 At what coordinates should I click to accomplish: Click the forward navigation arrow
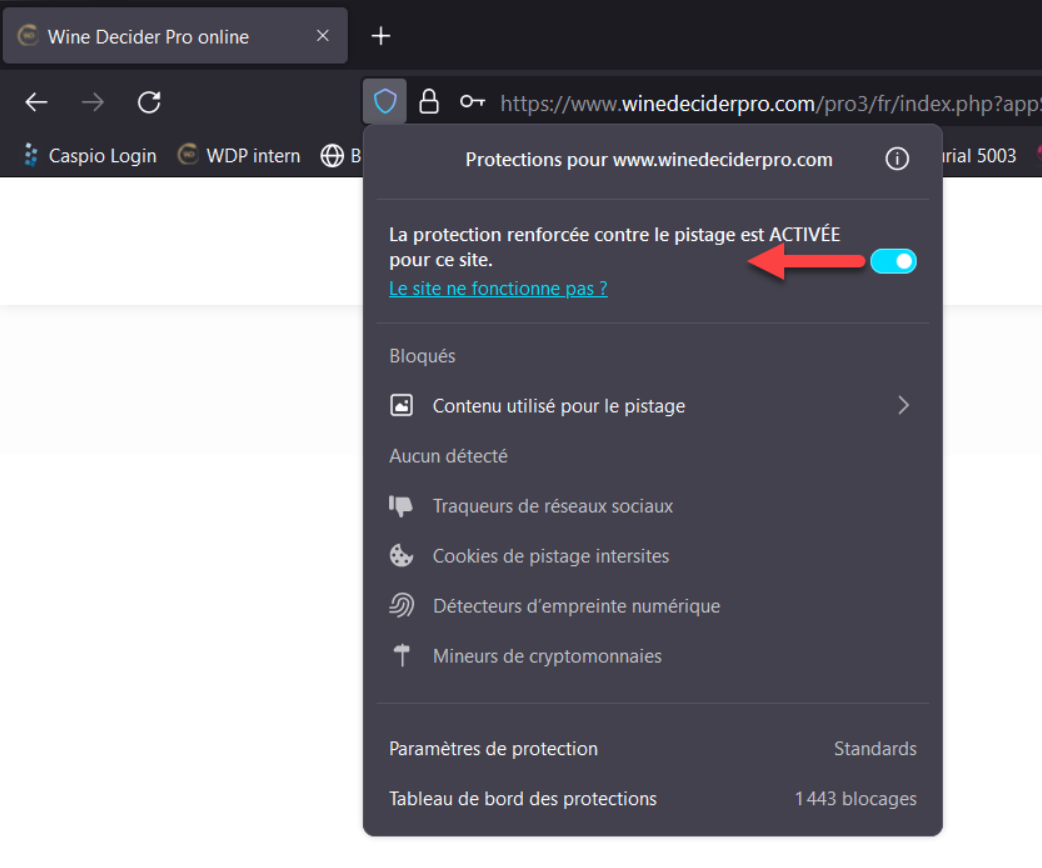click(x=93, y=102)
